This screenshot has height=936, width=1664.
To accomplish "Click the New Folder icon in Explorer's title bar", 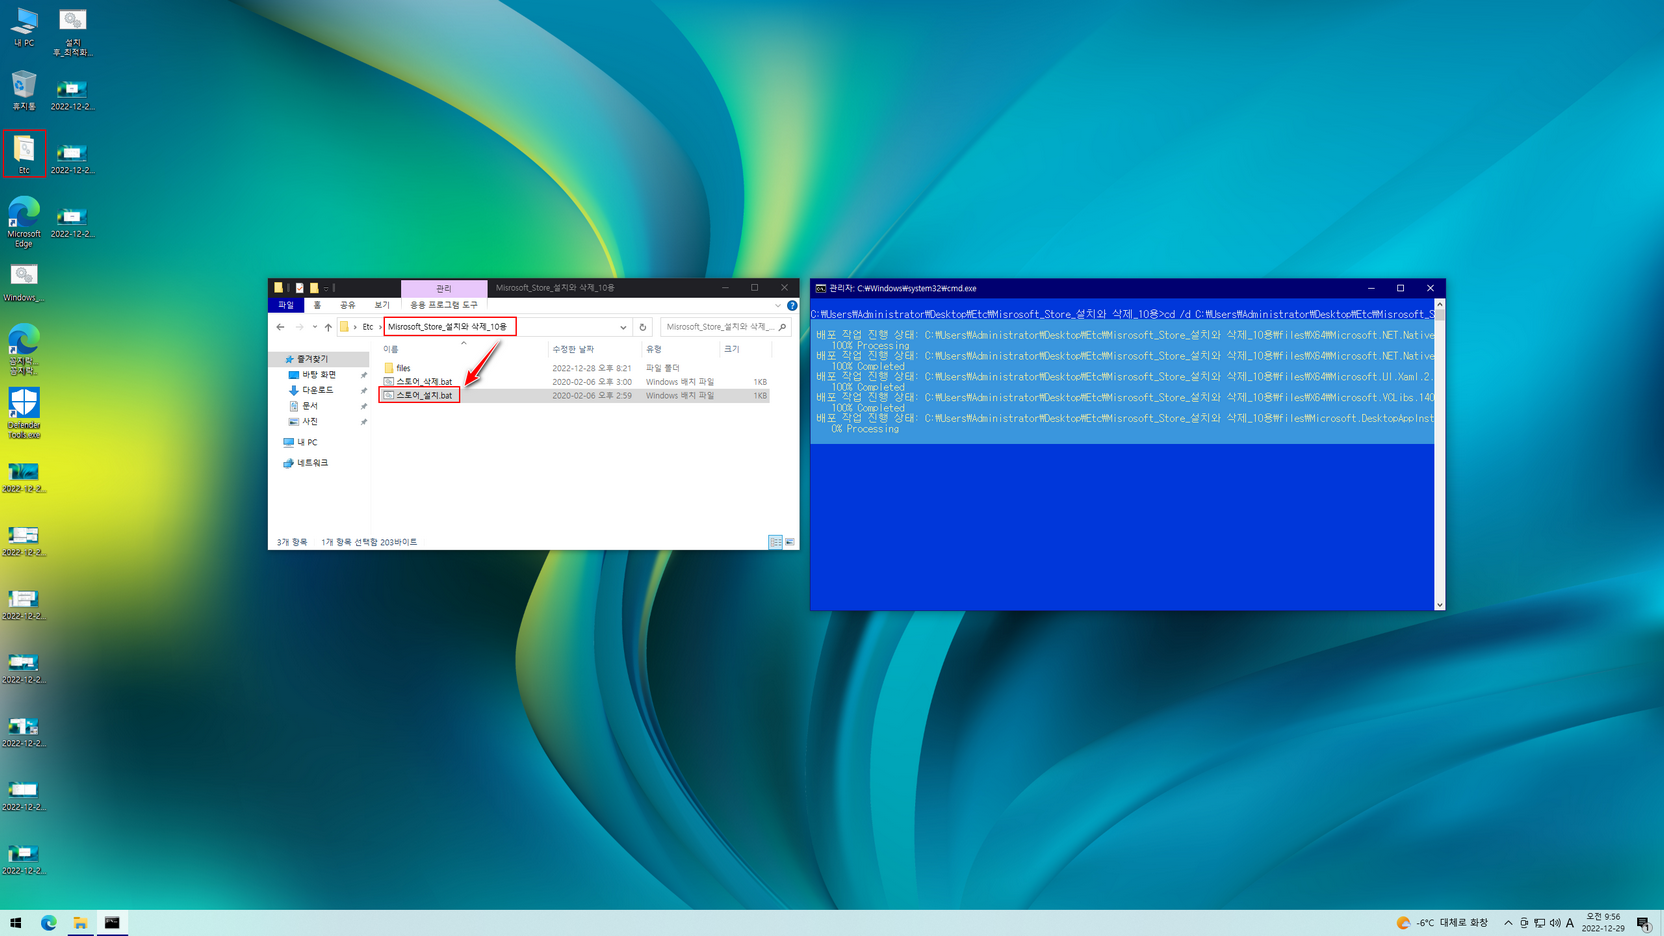I will 314,288.
